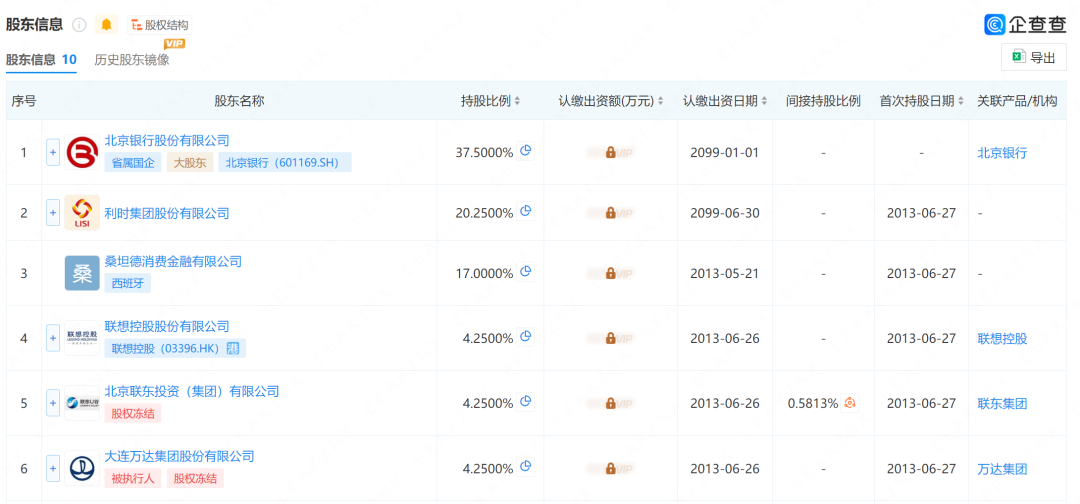The width and height of the screenshot is (1080, 504).
Task: Click the 关联产品/机构 column header
Action: (x=1017, y=101)
